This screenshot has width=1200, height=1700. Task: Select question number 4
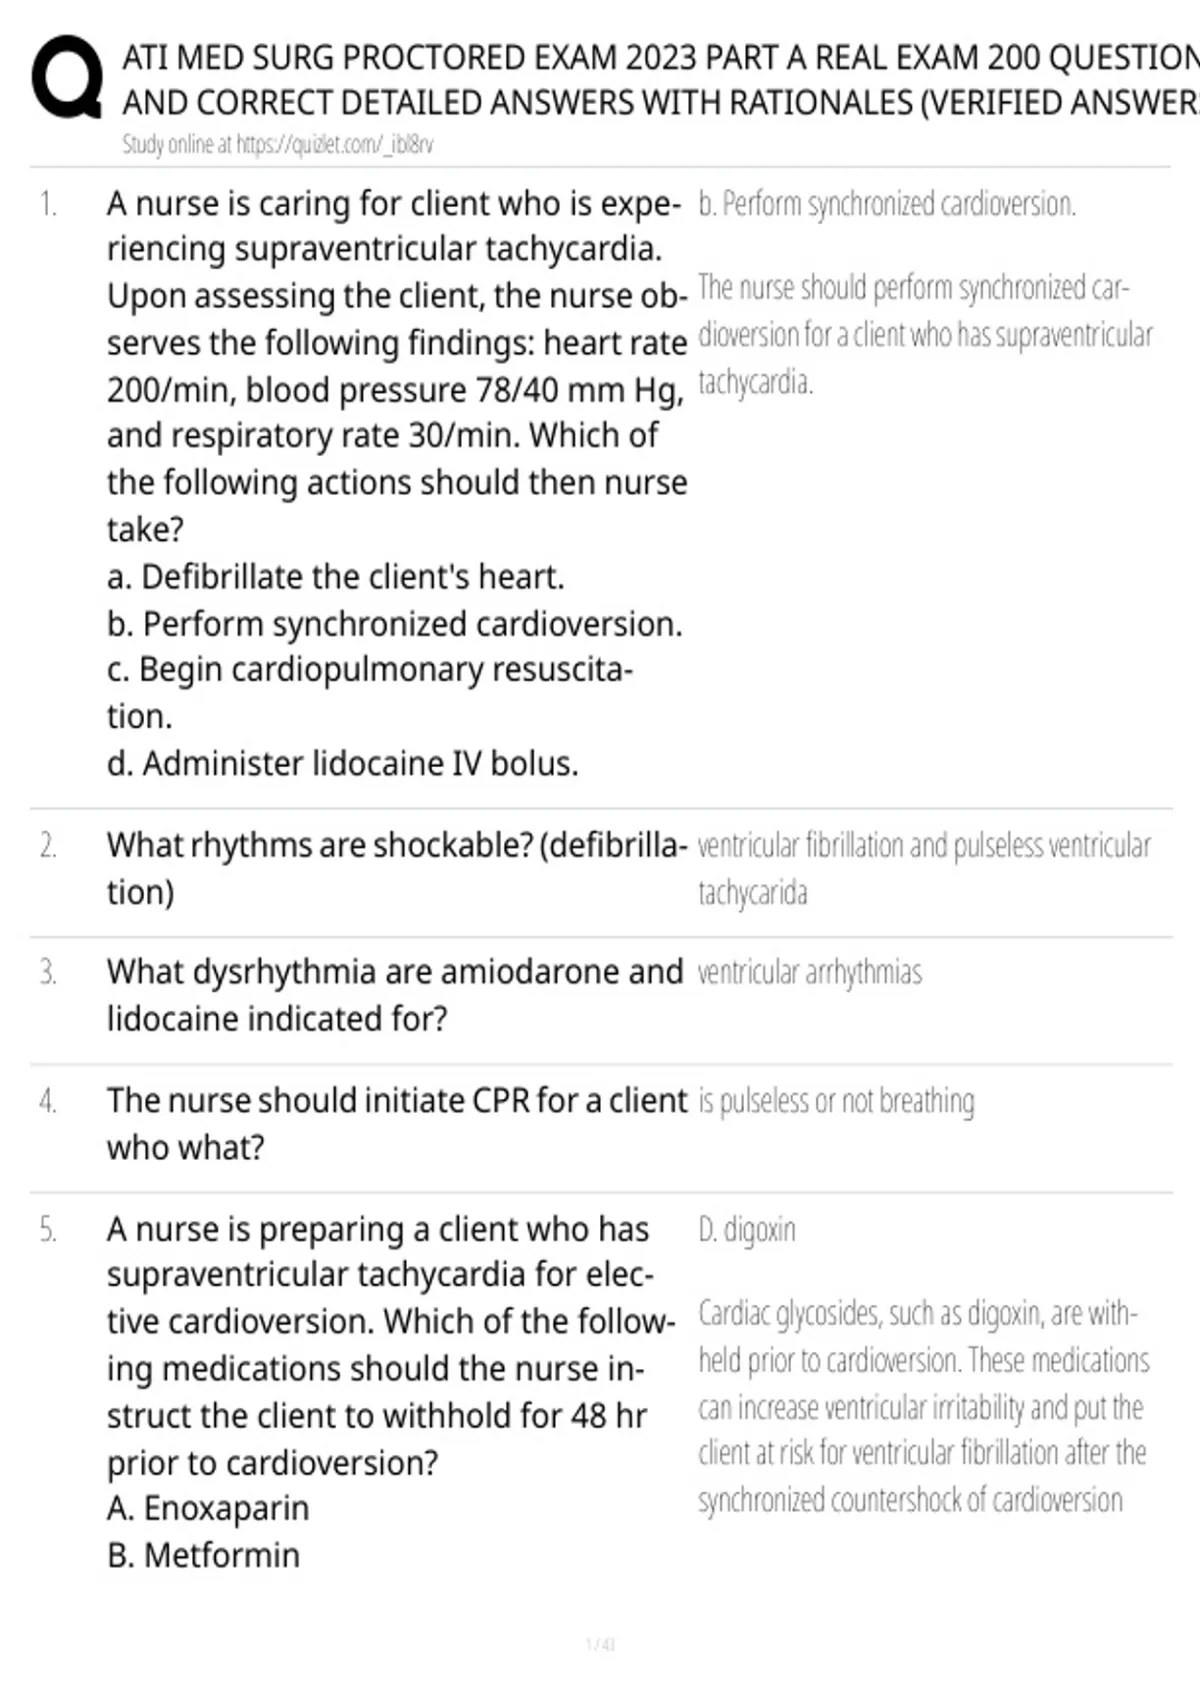click(x=48, y=1101)
